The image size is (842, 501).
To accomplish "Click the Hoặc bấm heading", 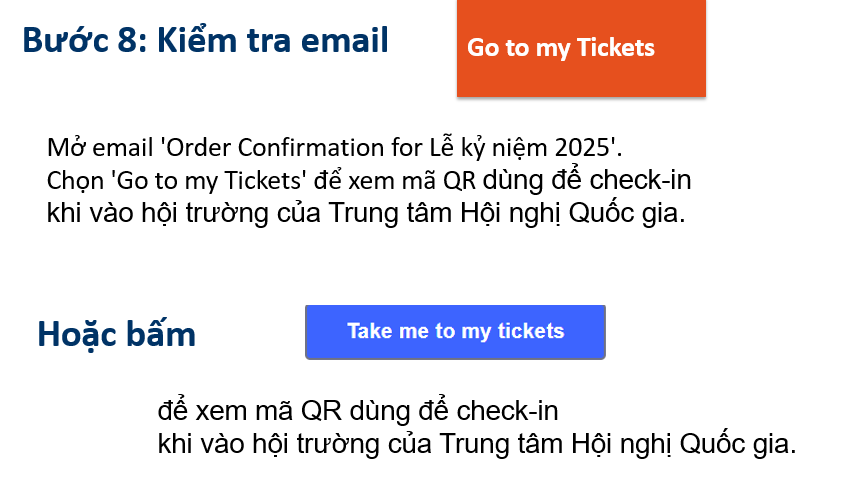I will [116, 334].
